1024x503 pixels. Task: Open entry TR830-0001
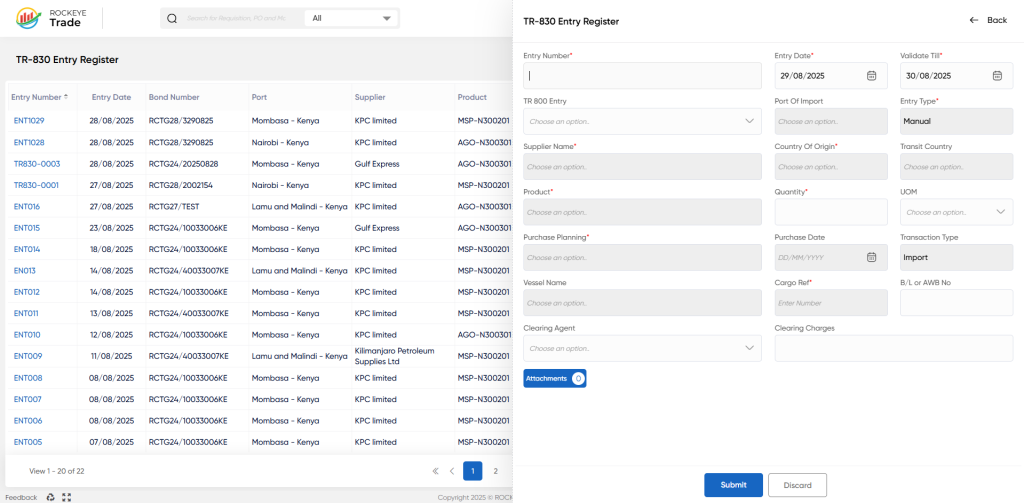(x=36, y=186)
